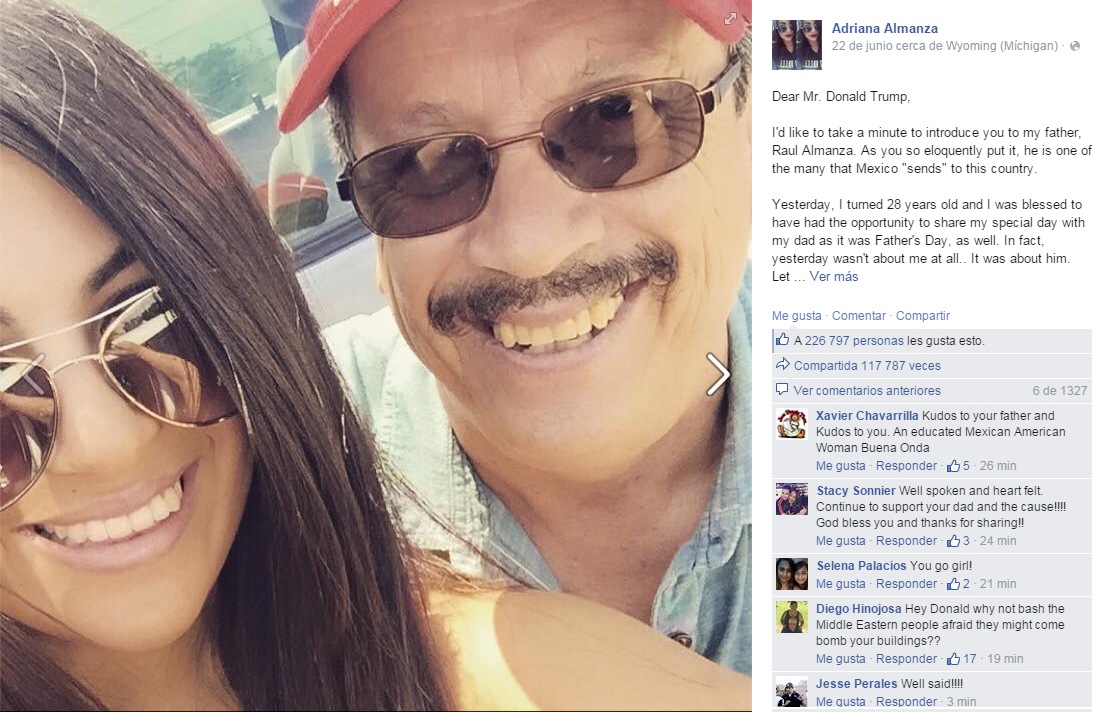This screenshot has height=712, width=1093.
Task: Expand Ver comentarios anteriores
Action: point(867,391)
